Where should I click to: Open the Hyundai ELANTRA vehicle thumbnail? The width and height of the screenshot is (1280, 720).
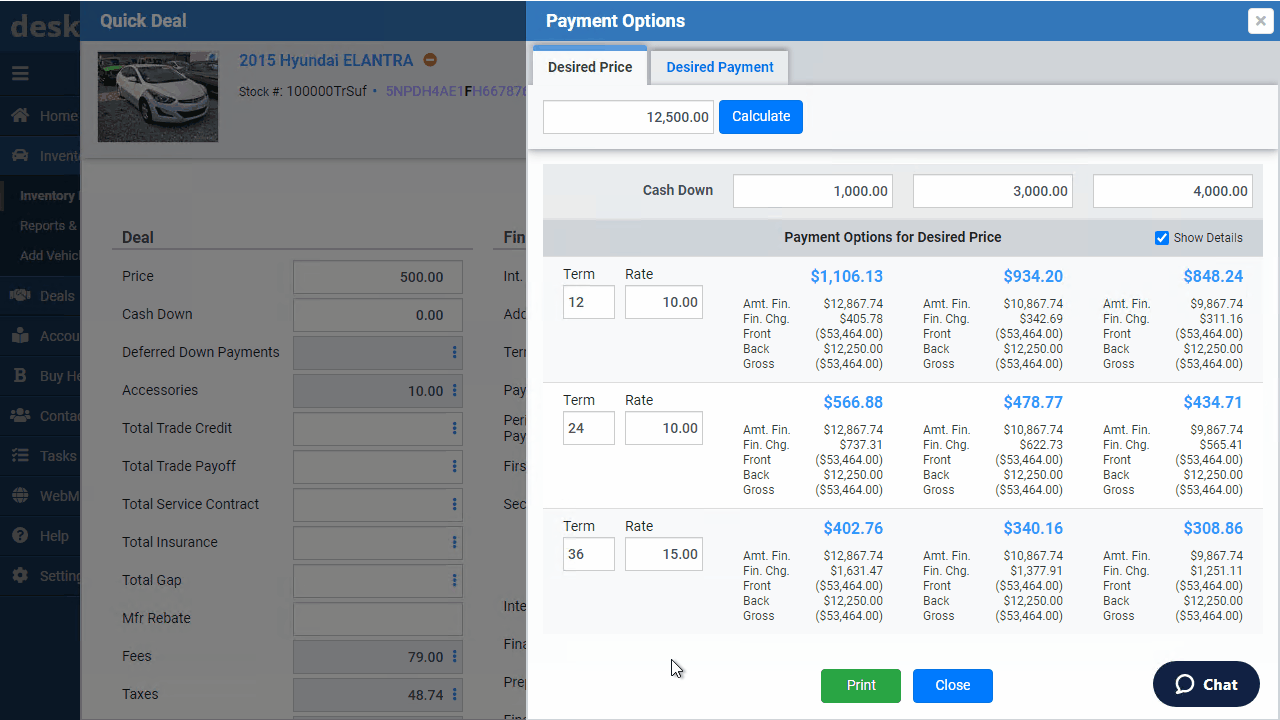(x=158, y=96)
